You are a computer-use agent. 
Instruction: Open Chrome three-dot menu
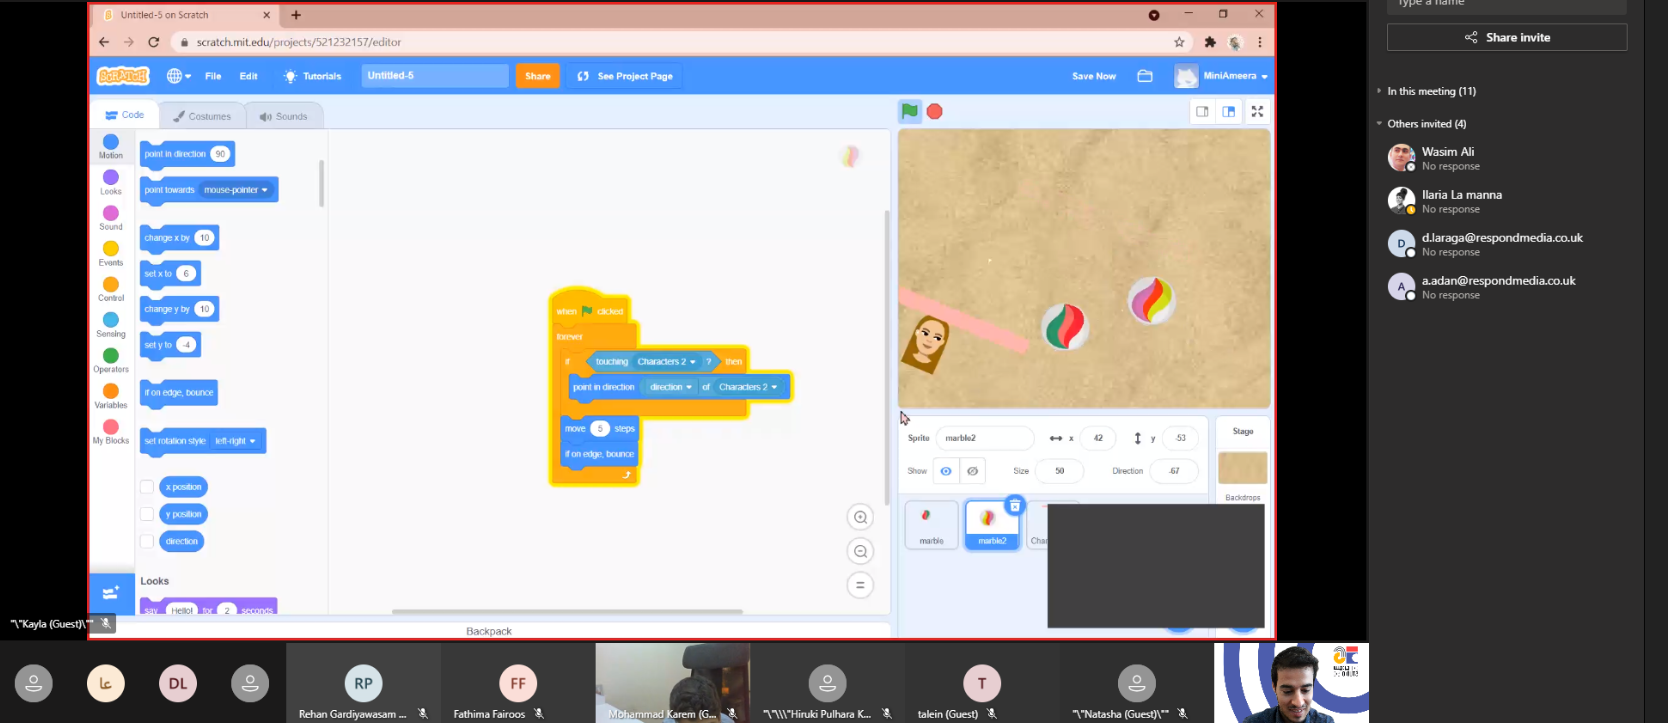point(1260,42)
